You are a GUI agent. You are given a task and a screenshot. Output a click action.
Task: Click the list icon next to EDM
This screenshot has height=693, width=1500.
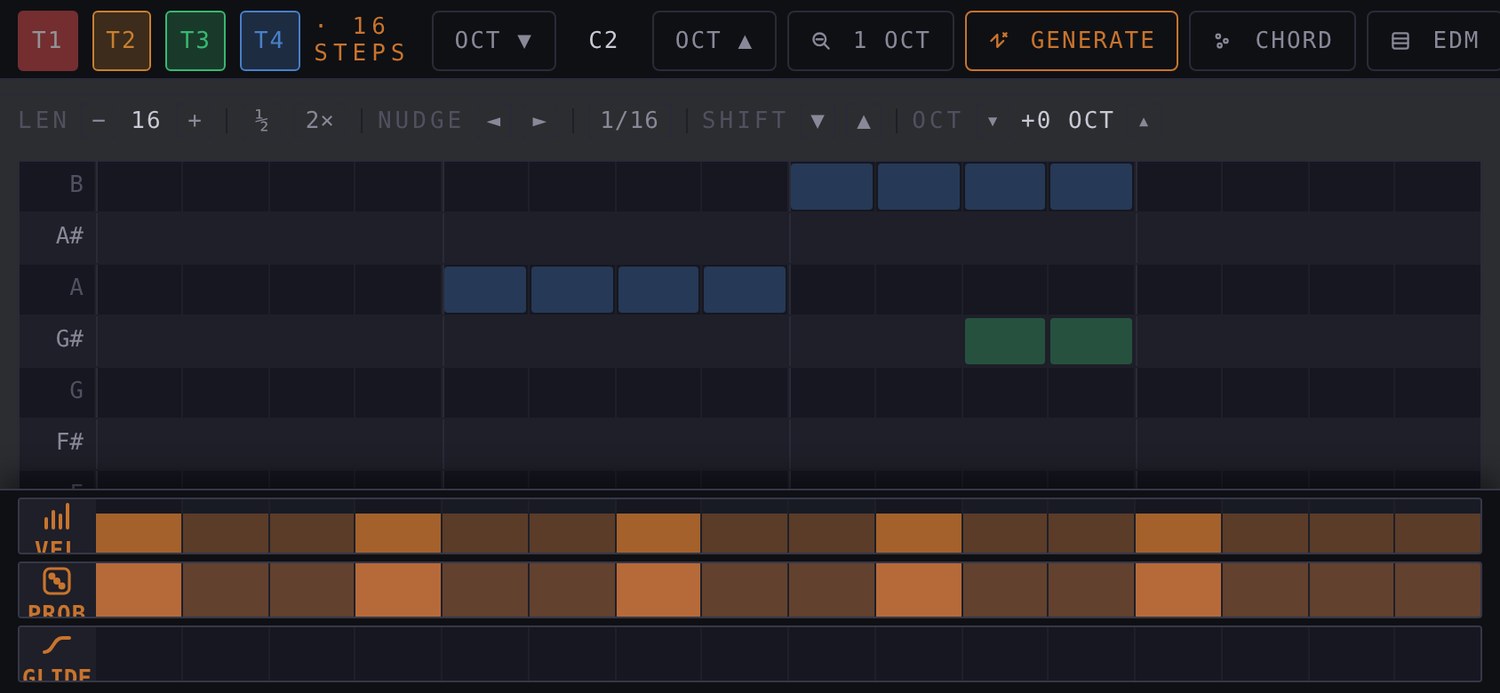point(1401,41)
